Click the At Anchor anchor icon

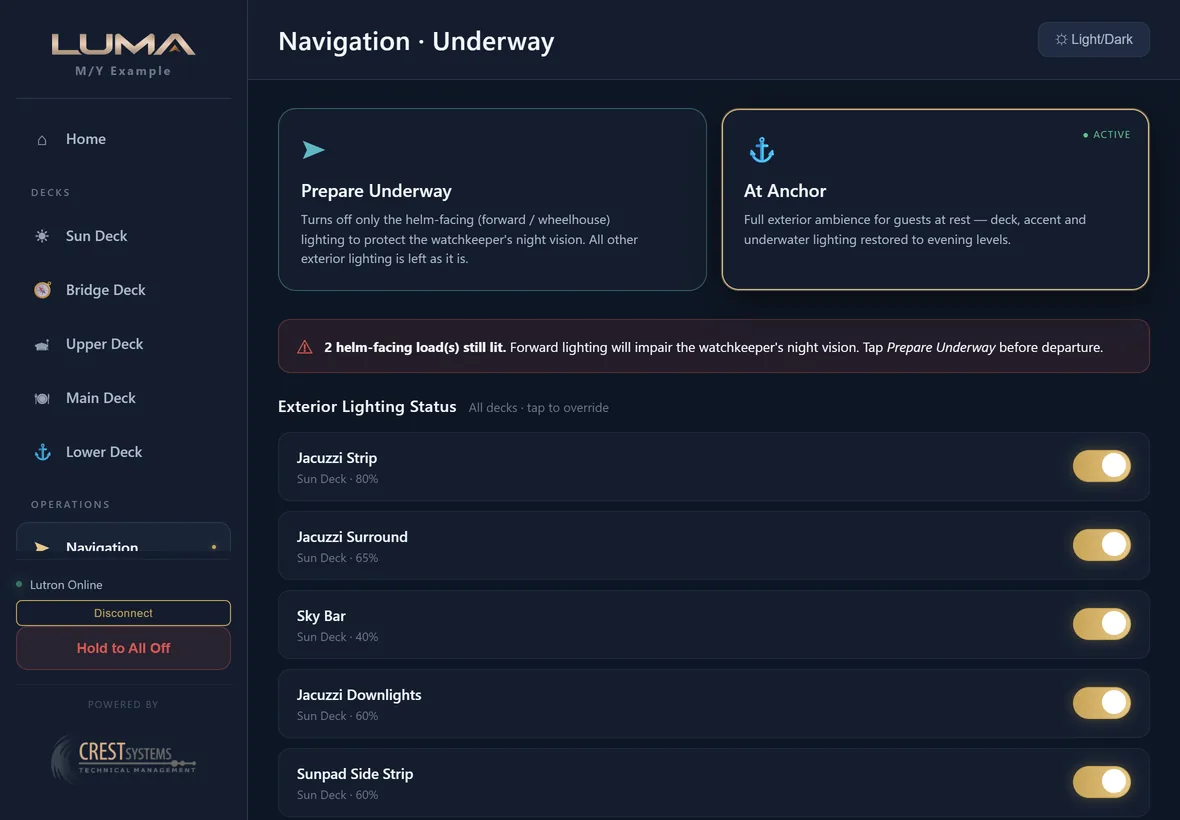pyautogui.click(x=762, y=150)
